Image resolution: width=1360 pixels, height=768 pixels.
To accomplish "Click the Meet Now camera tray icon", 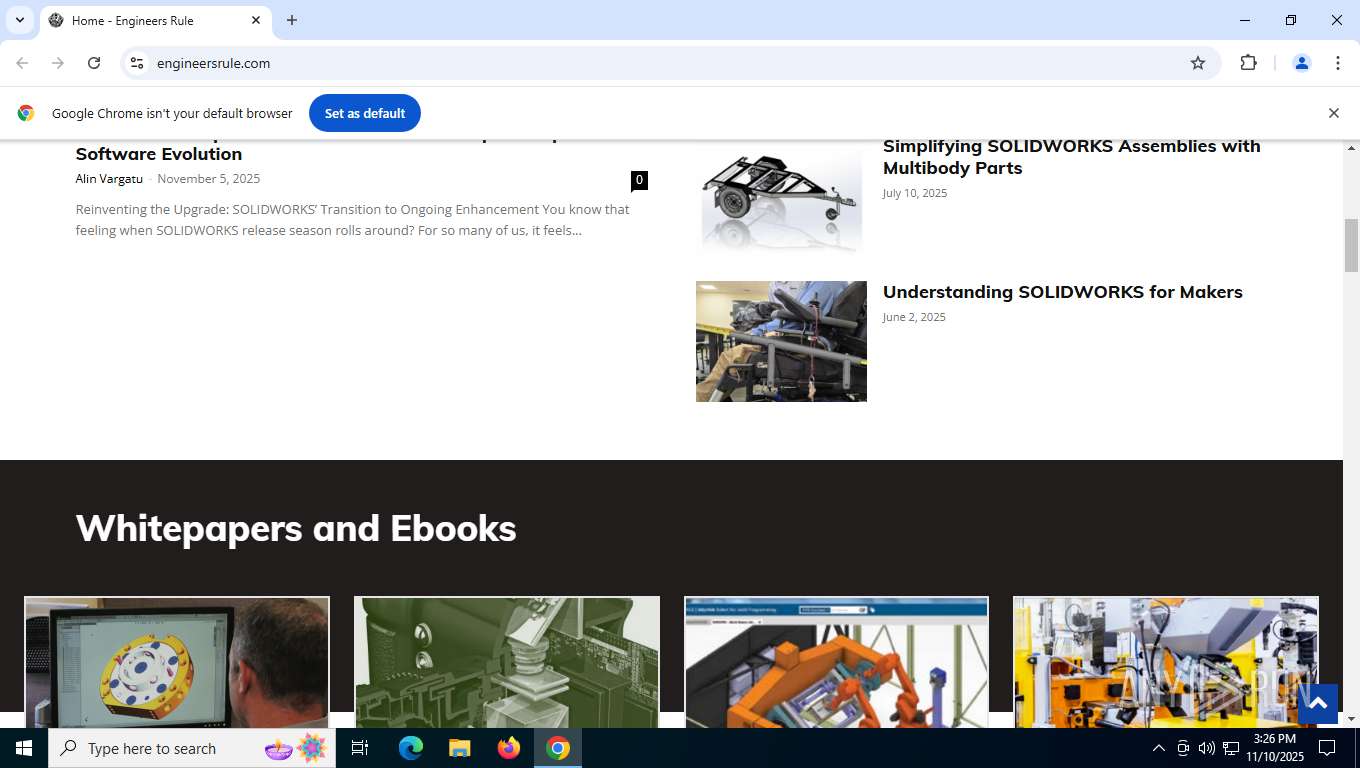I will point(1183,748).
